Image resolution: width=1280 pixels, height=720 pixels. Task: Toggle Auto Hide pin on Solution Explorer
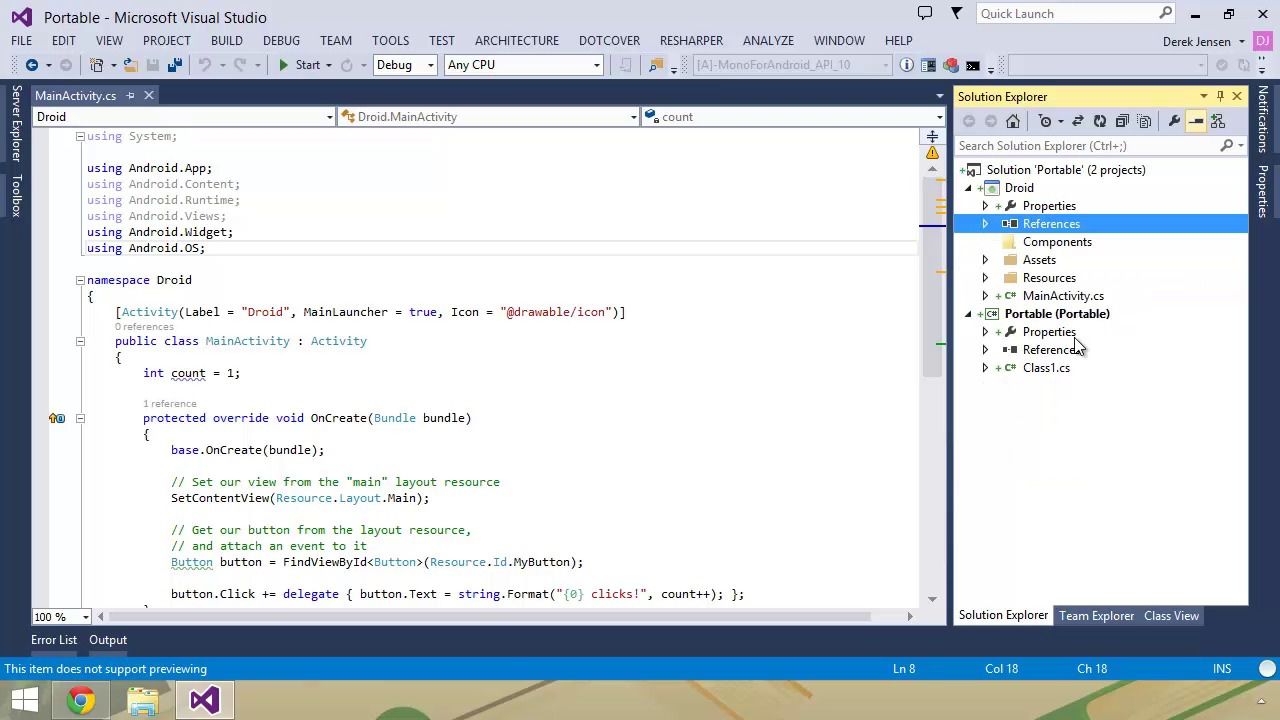coord(1220,97)
